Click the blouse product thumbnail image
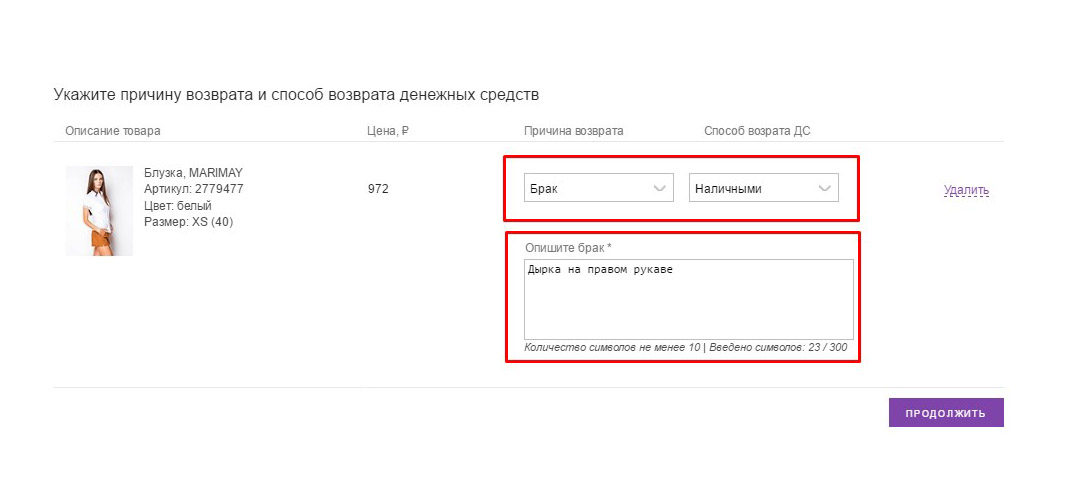 tap(99, 211)
